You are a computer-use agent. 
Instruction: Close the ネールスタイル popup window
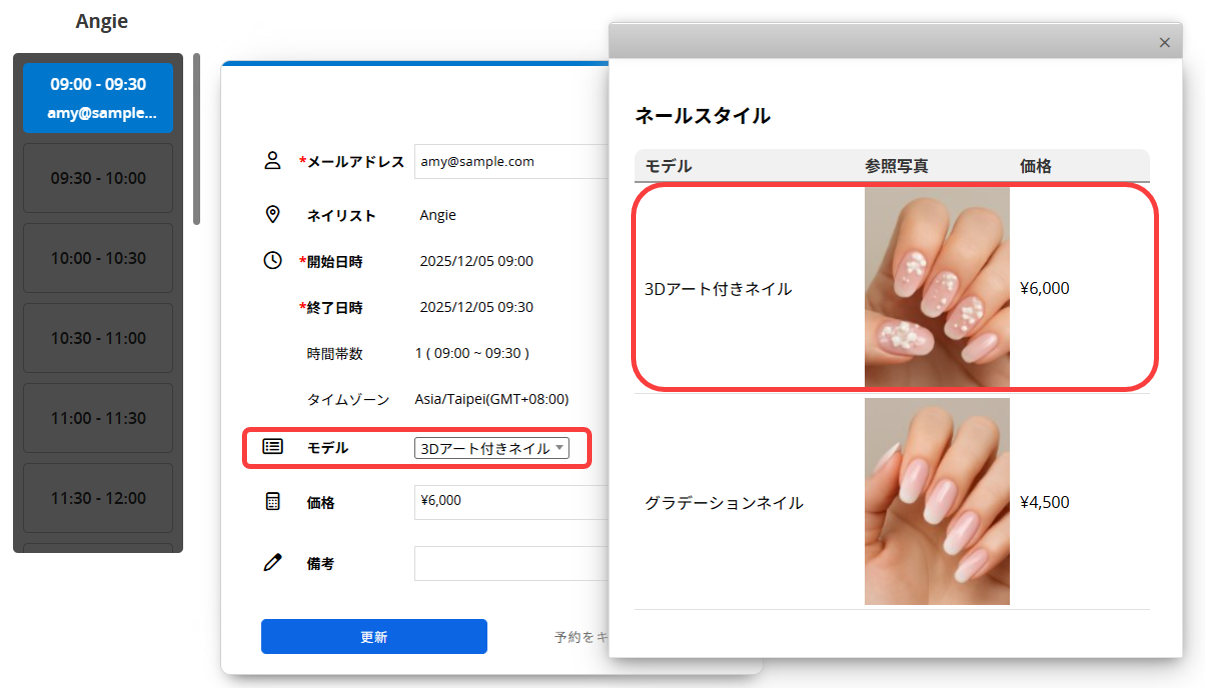point(1164,43)
